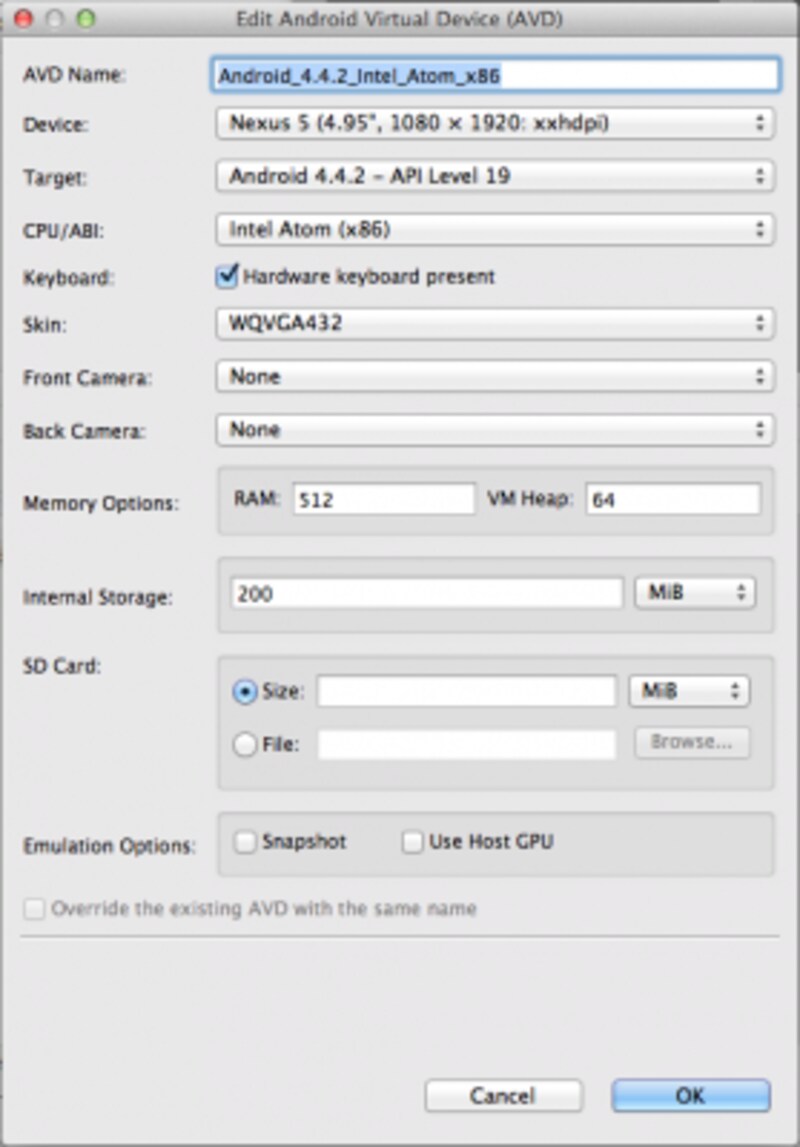Enable the Use Host GPU checkbox
The image size is (800, 1147).
coord(412,842)
